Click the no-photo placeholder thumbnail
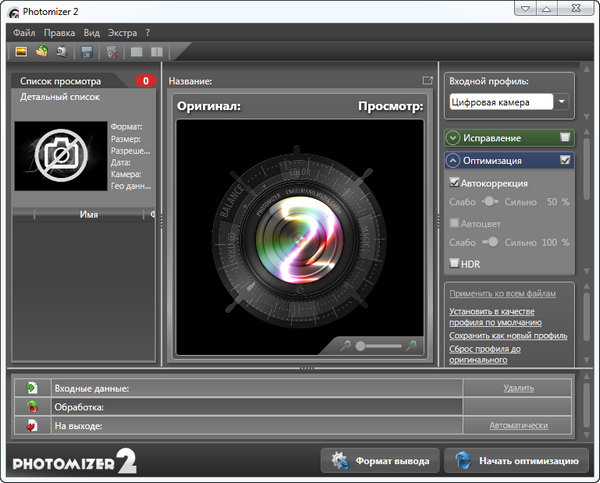Image resolution: width=600 pixels, height=483 pixels. click(x=61, y=156)
